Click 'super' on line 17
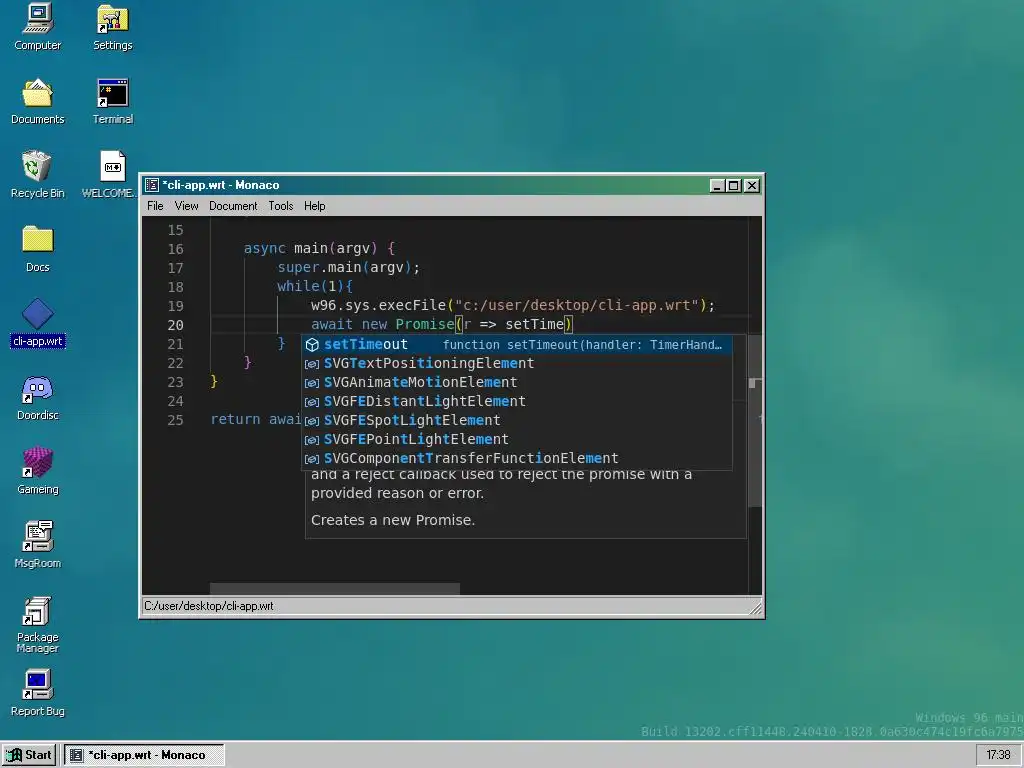1024x768 pixels. pos(298,268)
